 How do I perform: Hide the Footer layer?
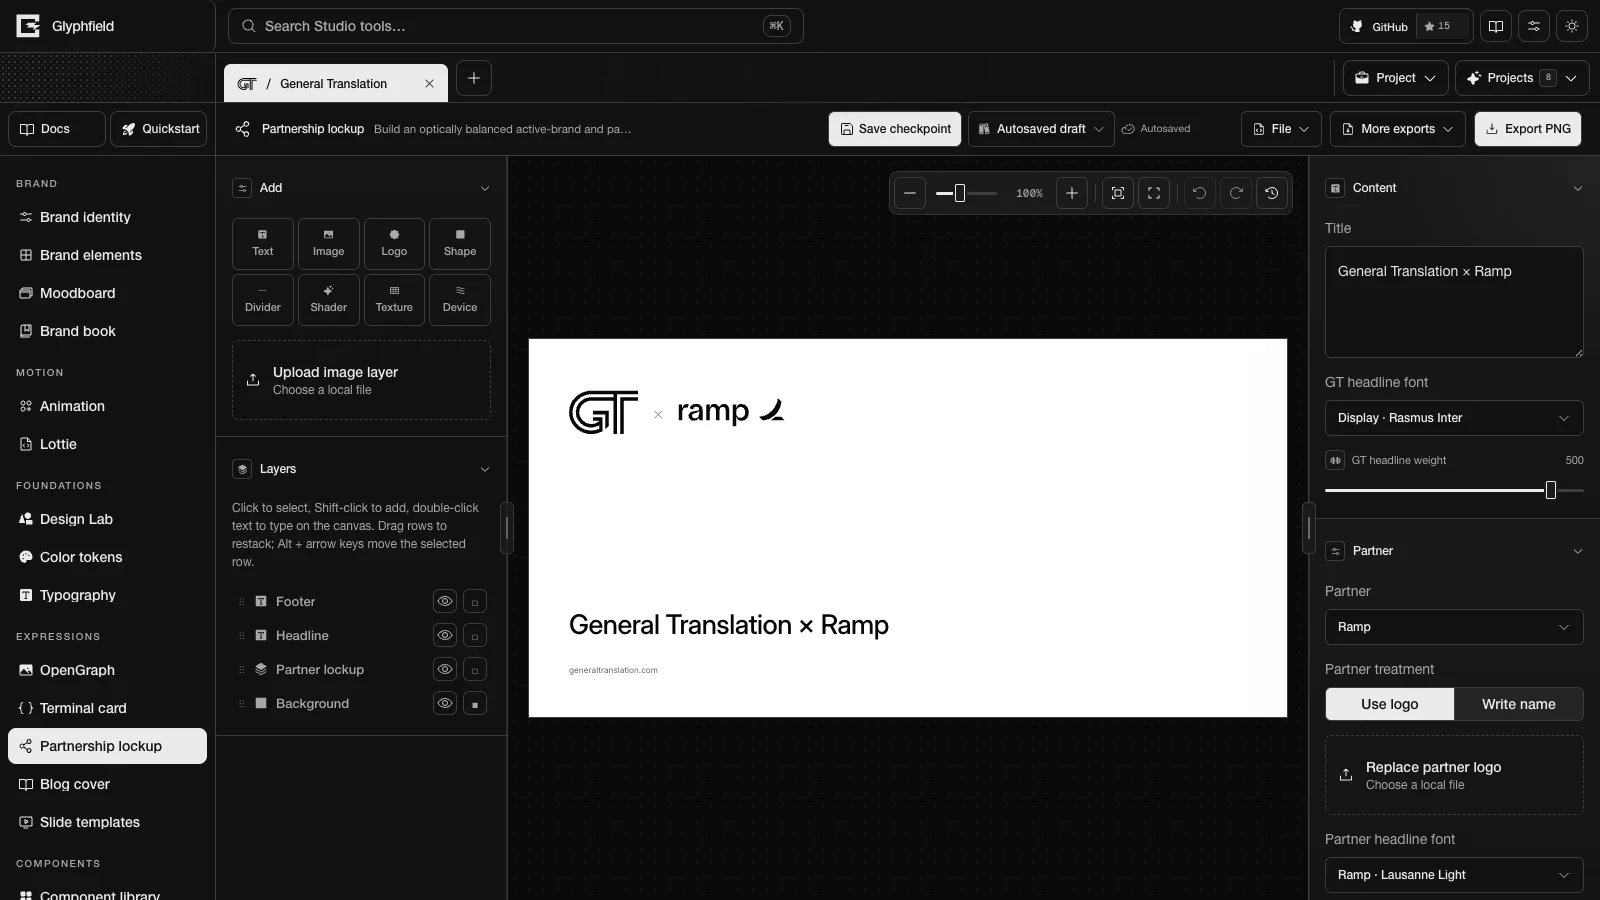[445, 601]
